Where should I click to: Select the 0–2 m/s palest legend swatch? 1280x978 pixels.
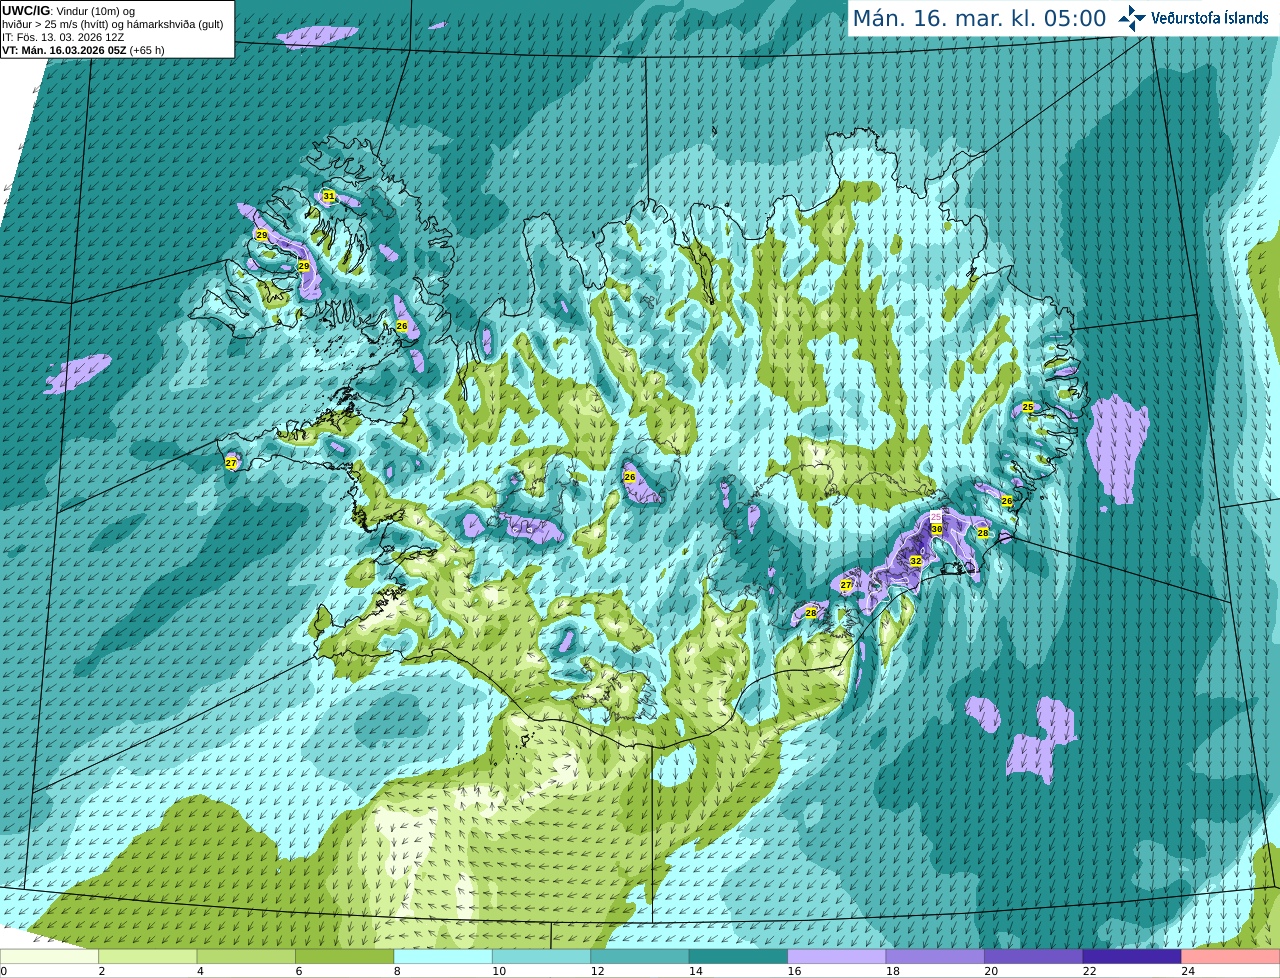coord(49,956)
